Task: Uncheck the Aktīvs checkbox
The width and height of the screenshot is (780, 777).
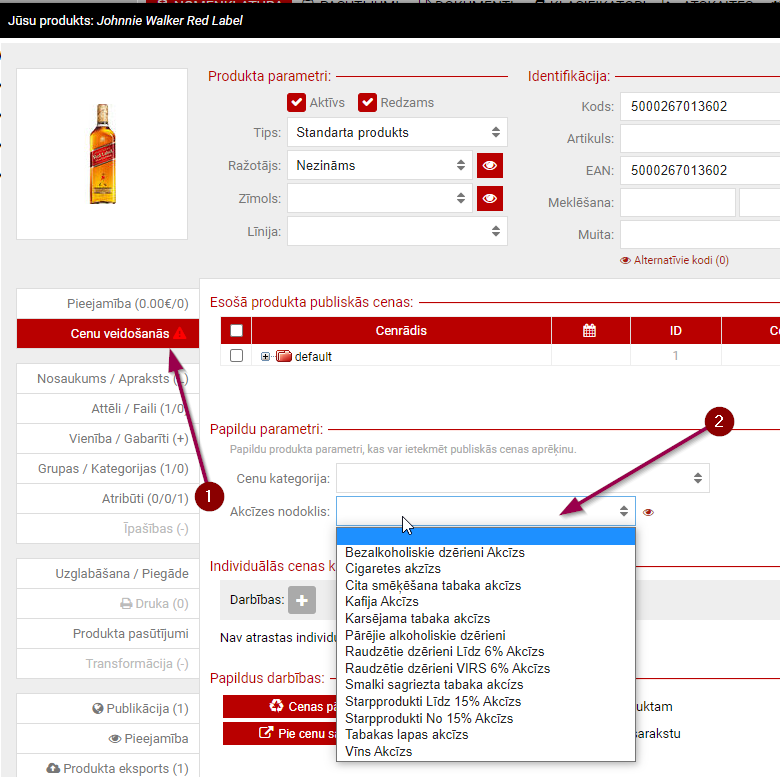Action: click(x=296, y=102)
